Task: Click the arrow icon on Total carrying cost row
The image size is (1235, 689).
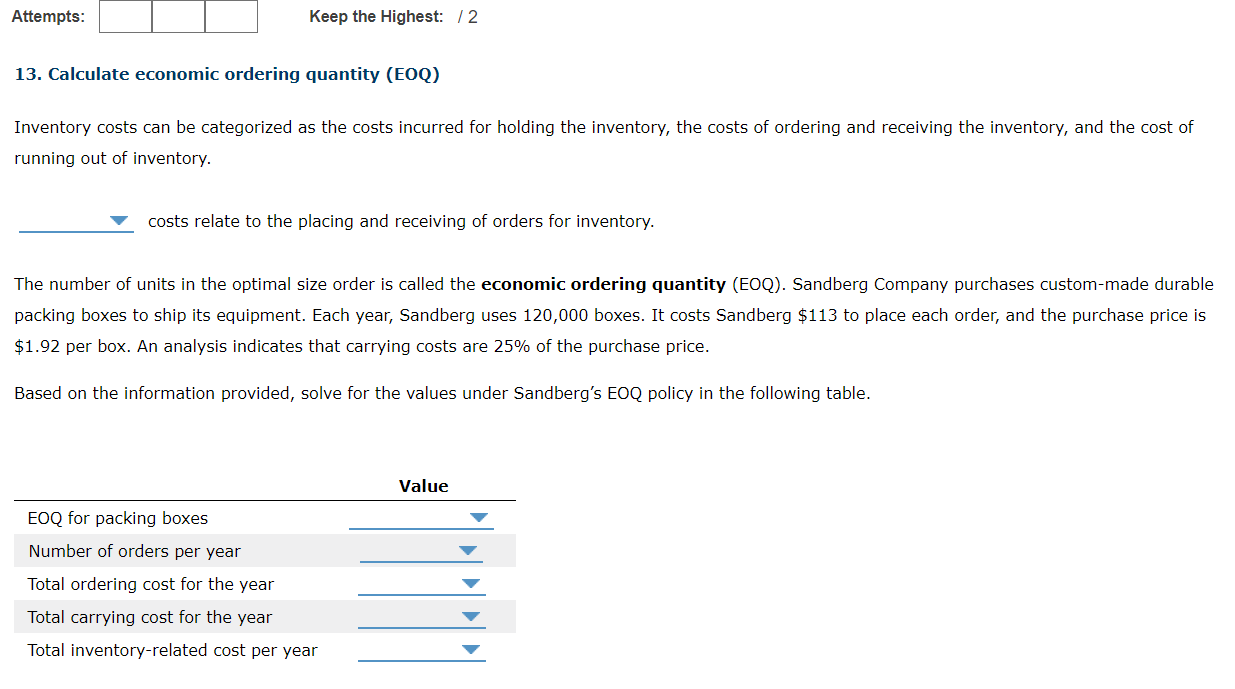Action: 470,616
